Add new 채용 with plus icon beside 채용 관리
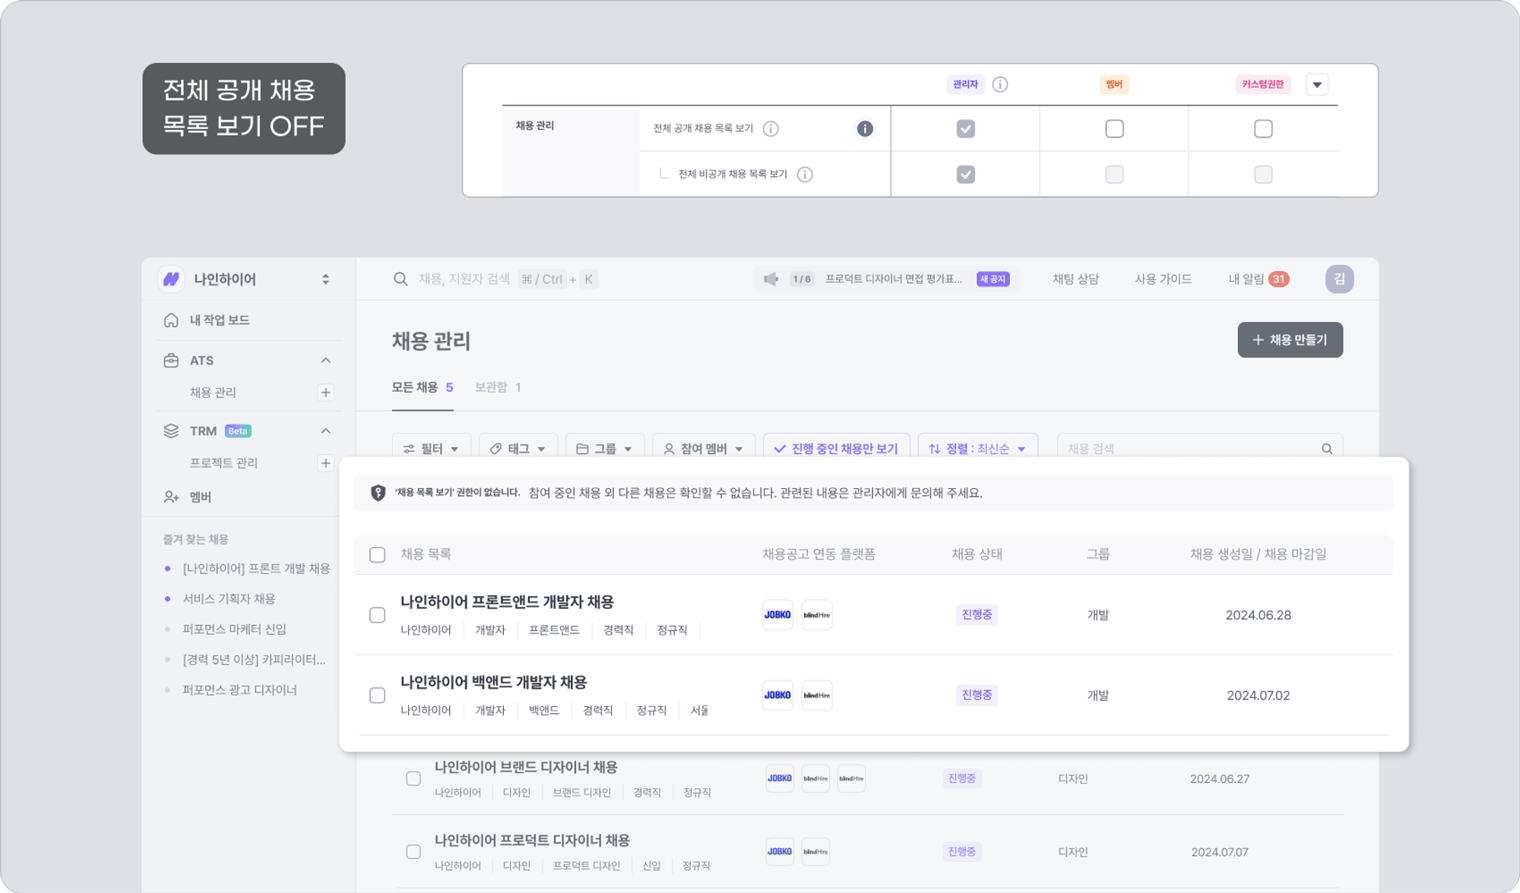 click(x=325, y=393)
